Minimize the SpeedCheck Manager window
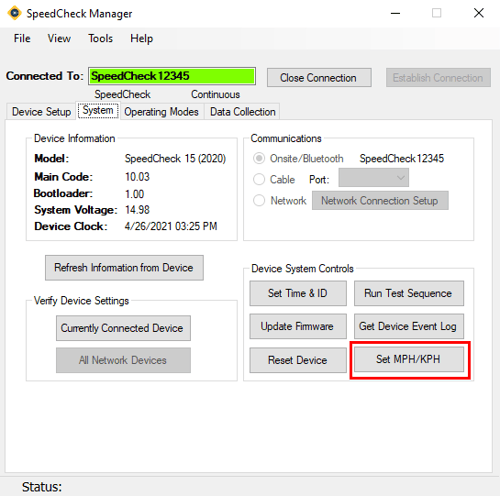The height and width of the screenshot is (496, 500). [x=396, y=13]
